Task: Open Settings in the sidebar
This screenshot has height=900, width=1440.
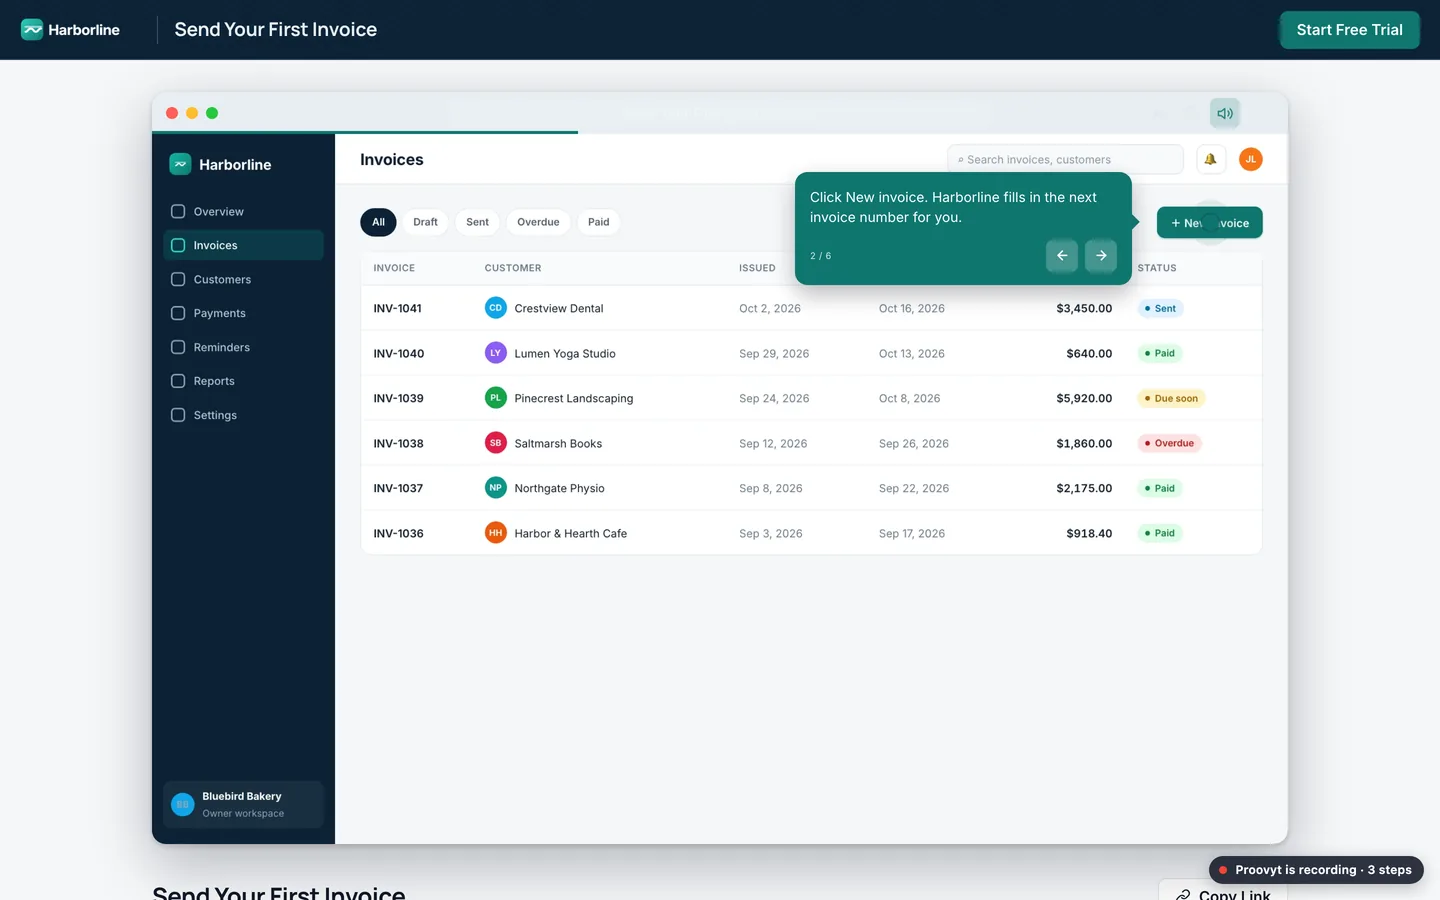Action: click(243, 416)
